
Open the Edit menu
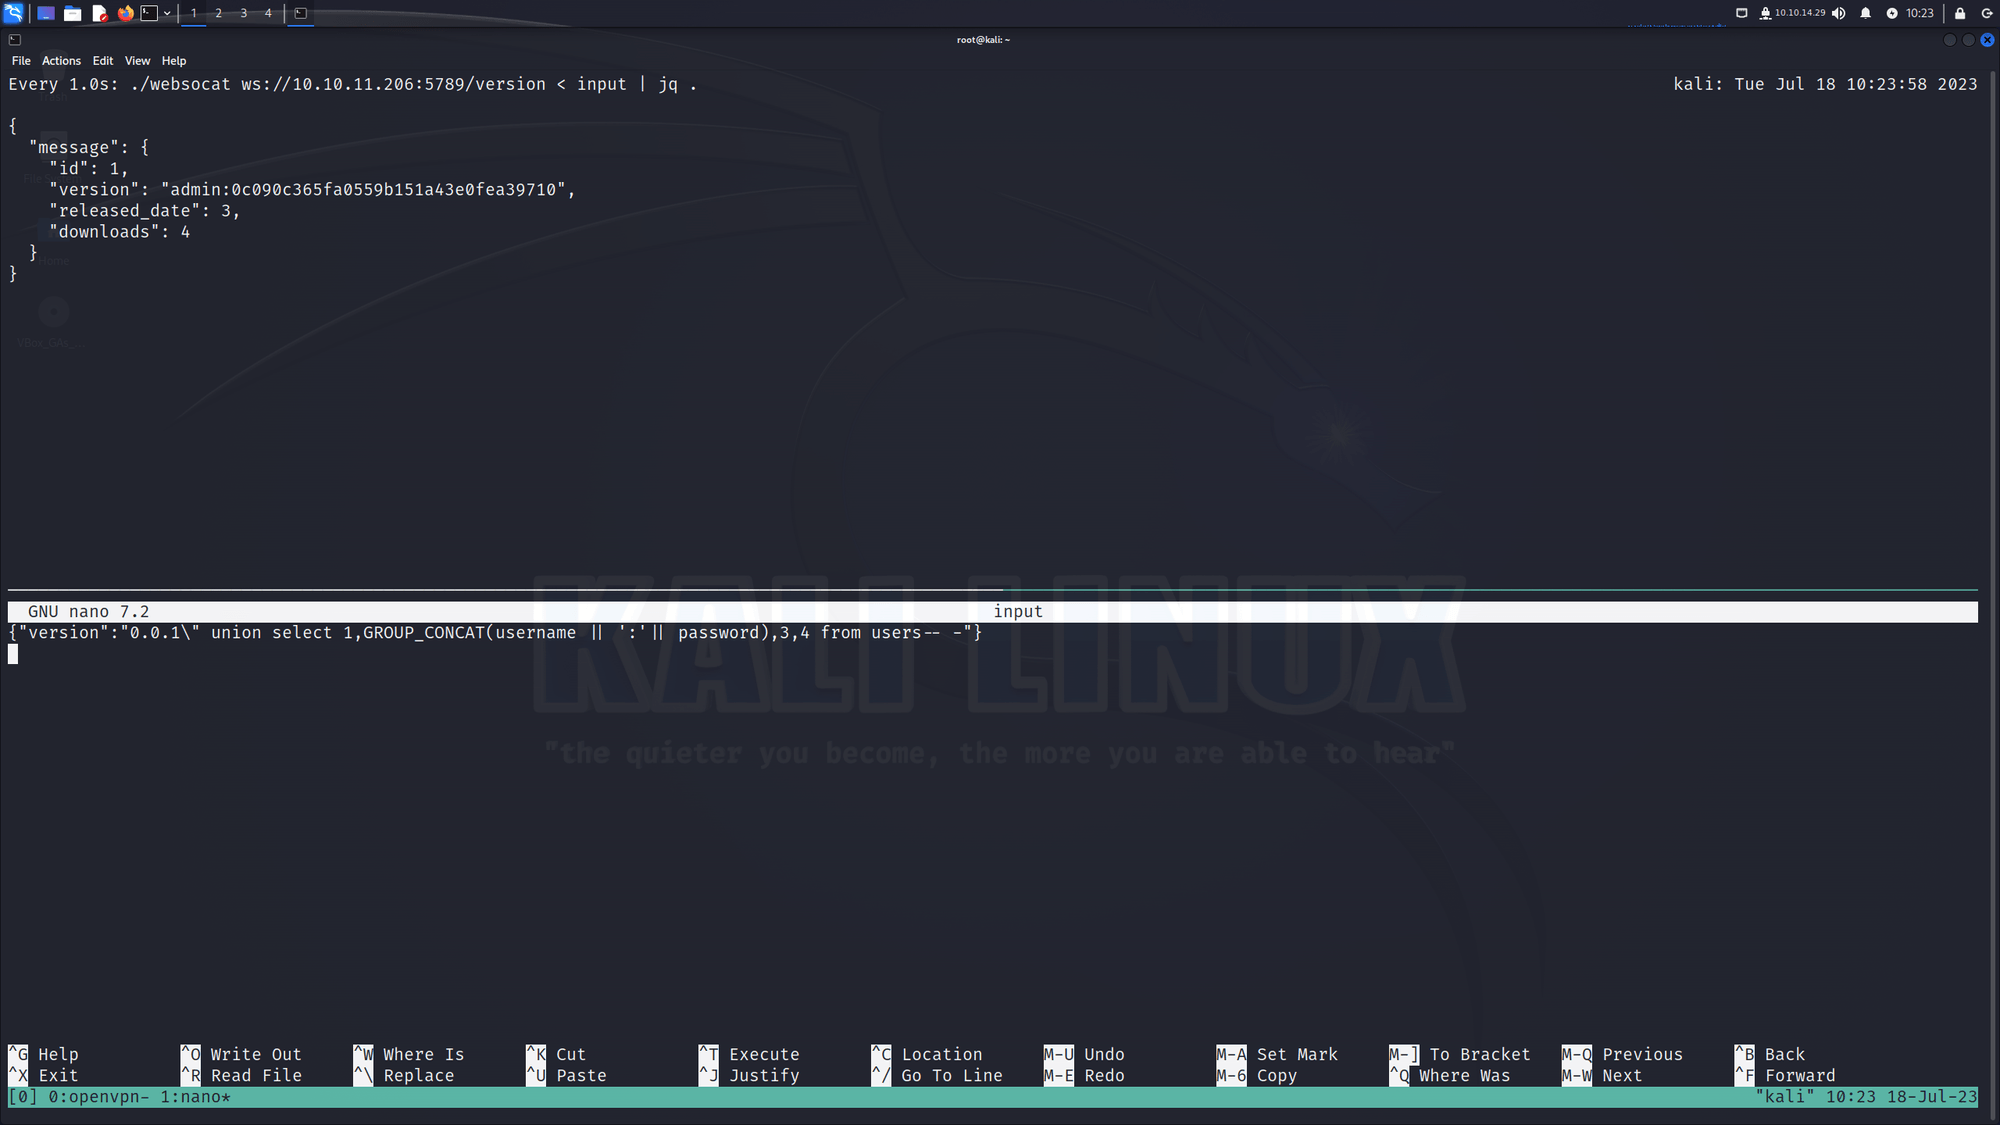[103, 61]
